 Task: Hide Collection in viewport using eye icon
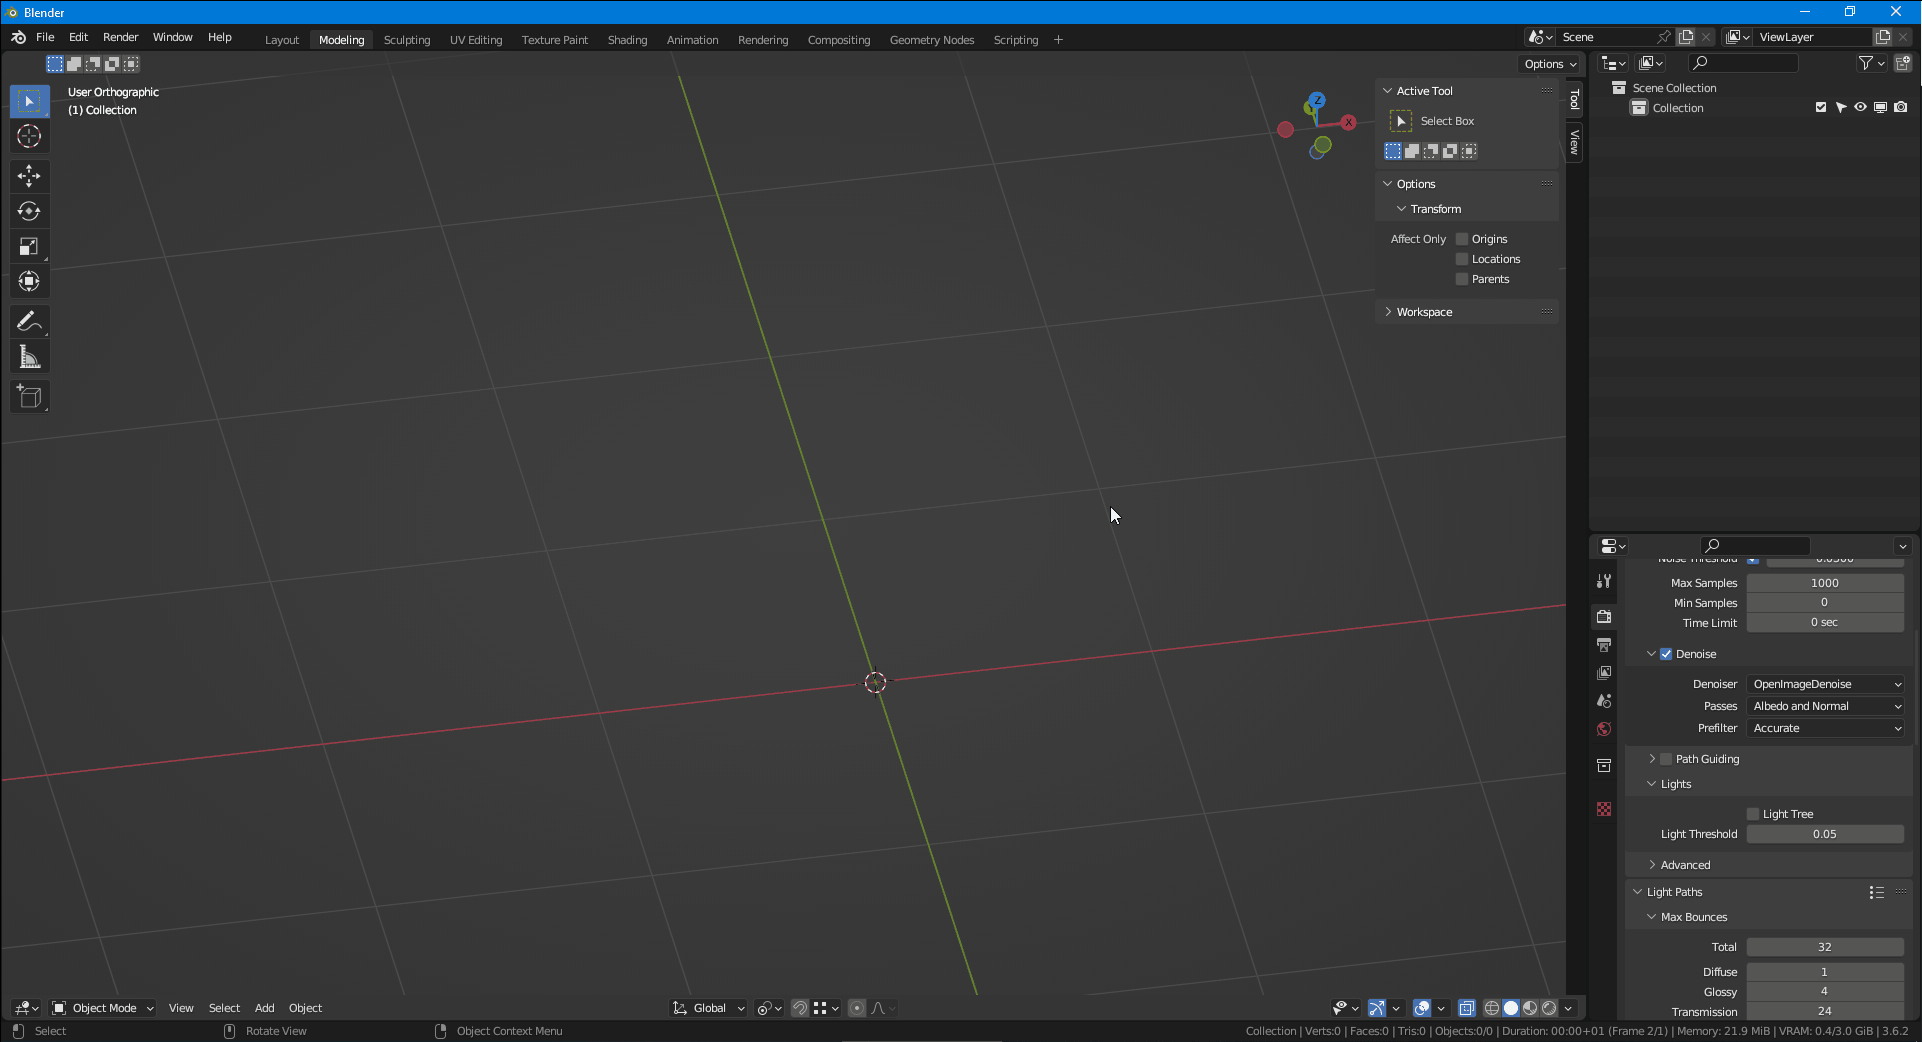pos(1860,108)
